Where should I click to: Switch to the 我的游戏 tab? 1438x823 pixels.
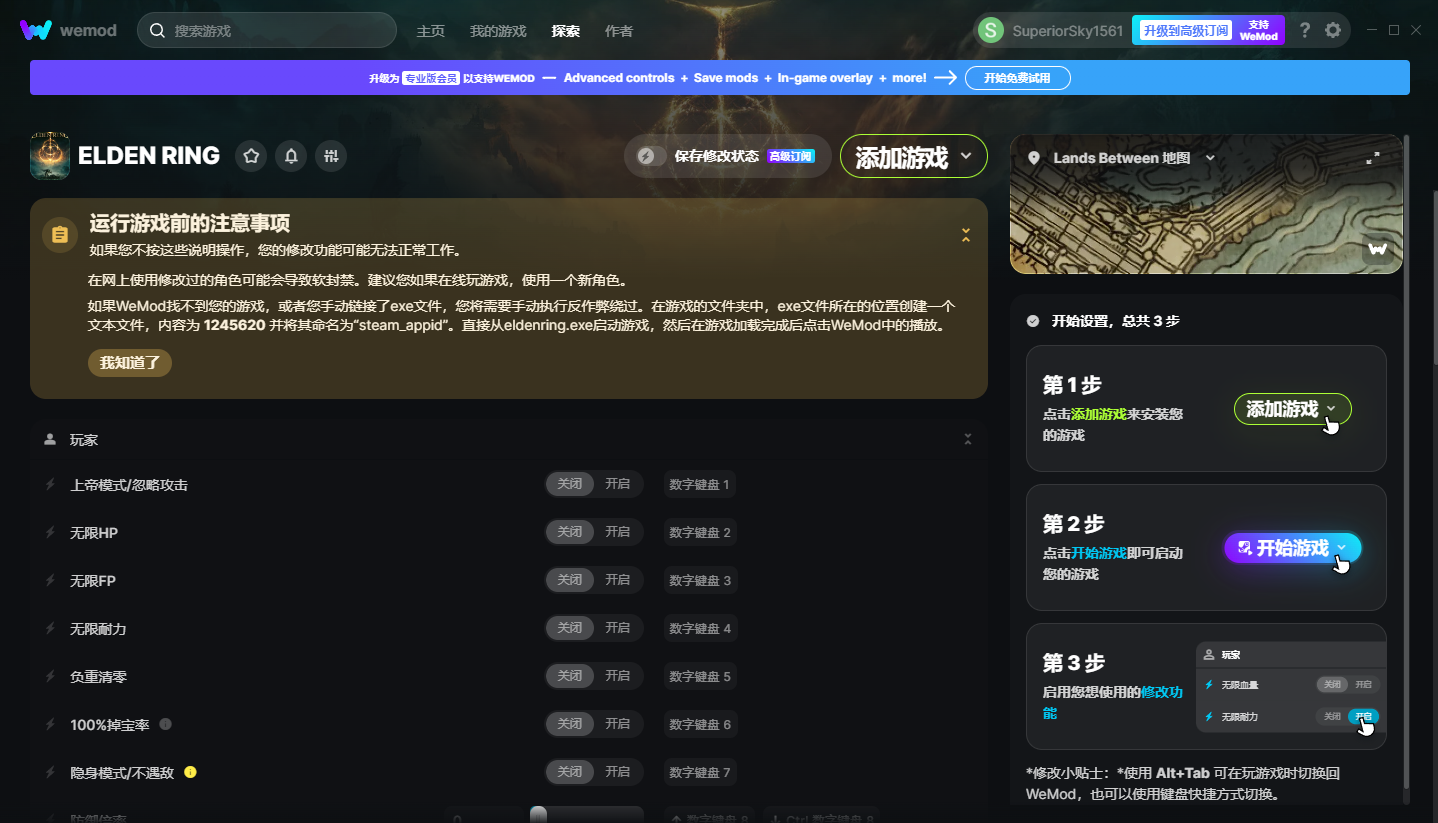pos(498,31)
